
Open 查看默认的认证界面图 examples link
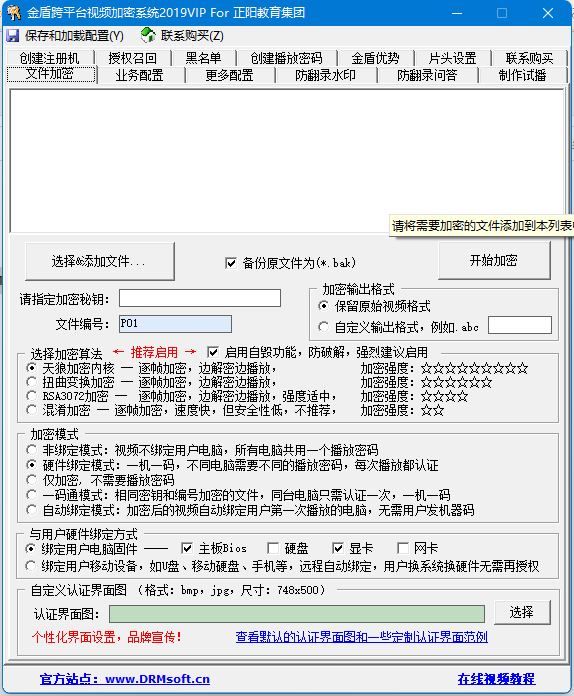[361, 637]
